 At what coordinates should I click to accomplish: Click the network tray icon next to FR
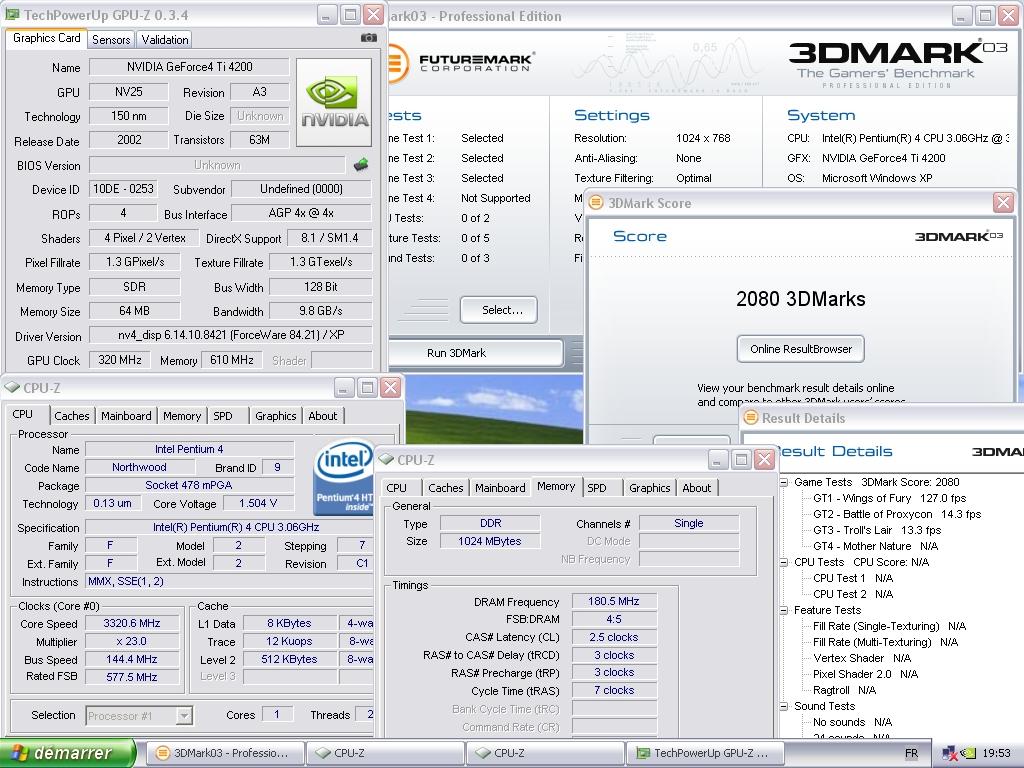[x=950, y=754]
